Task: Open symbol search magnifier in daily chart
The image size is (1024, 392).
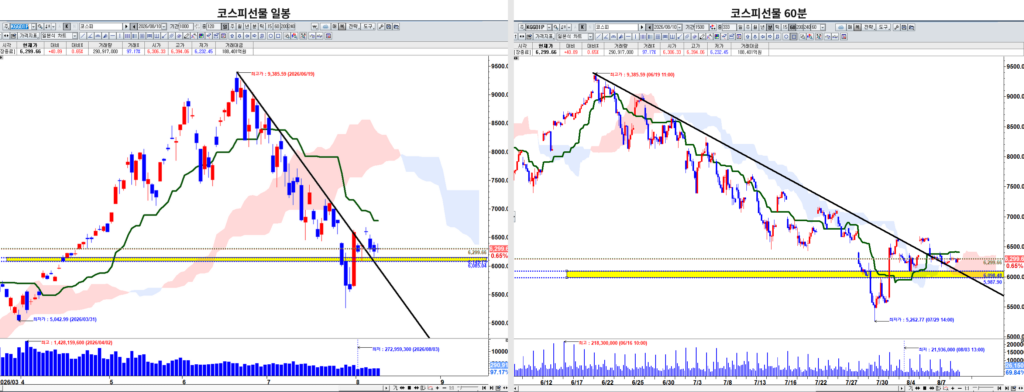Action: (x=40, y=26)
